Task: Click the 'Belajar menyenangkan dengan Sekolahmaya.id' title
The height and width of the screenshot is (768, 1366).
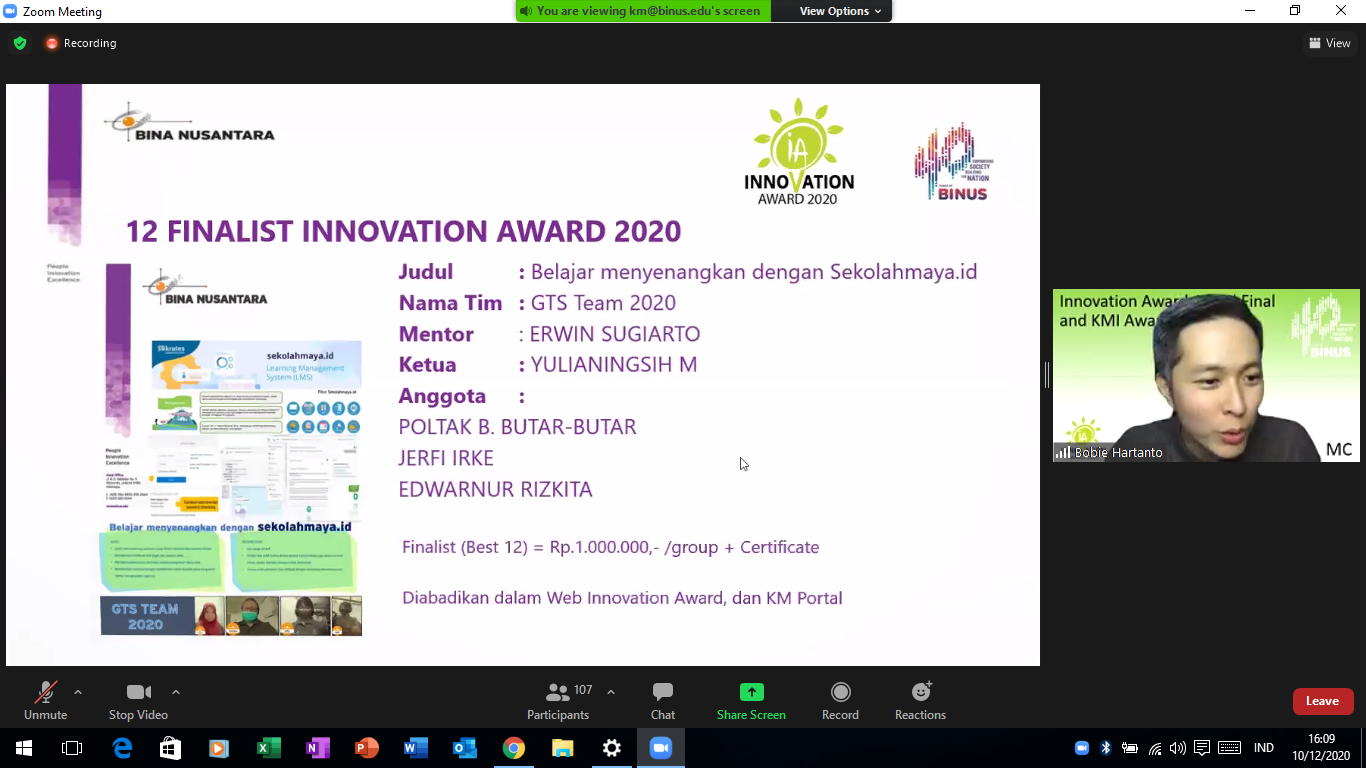Action: click(754, 272)
